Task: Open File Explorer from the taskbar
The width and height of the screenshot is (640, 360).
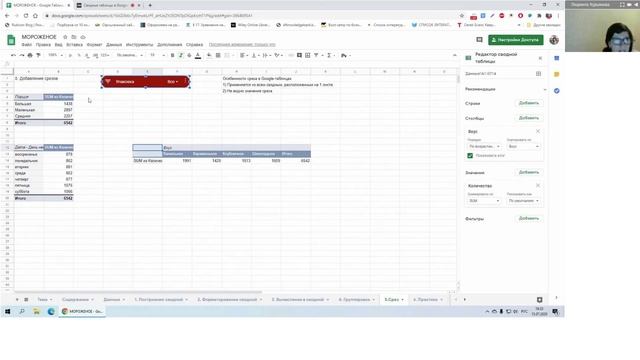Action: click(x=36, y=311)
